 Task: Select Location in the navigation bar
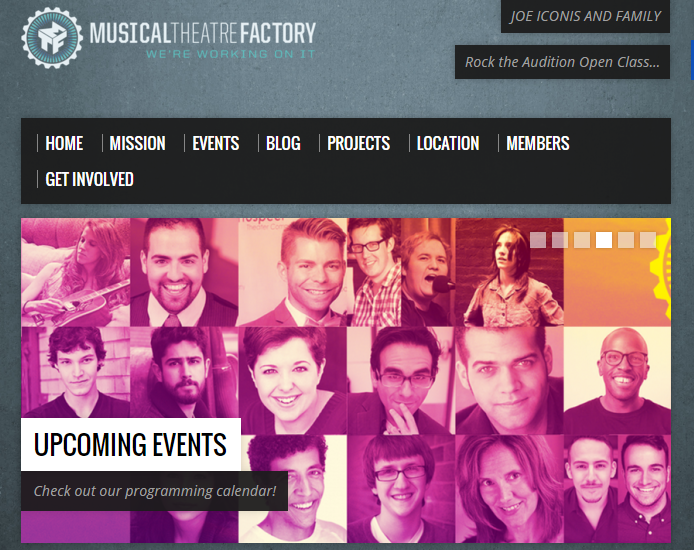click(x=448, y=143)
